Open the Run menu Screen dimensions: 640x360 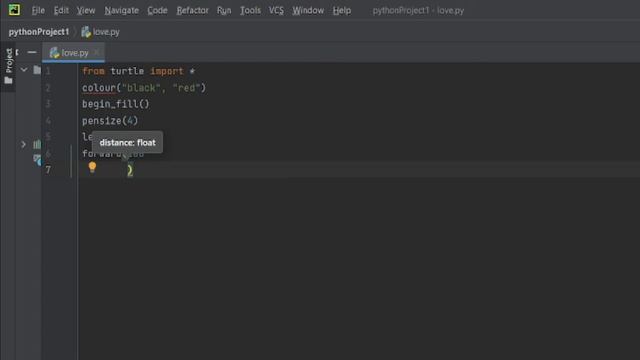coord(224,11)
